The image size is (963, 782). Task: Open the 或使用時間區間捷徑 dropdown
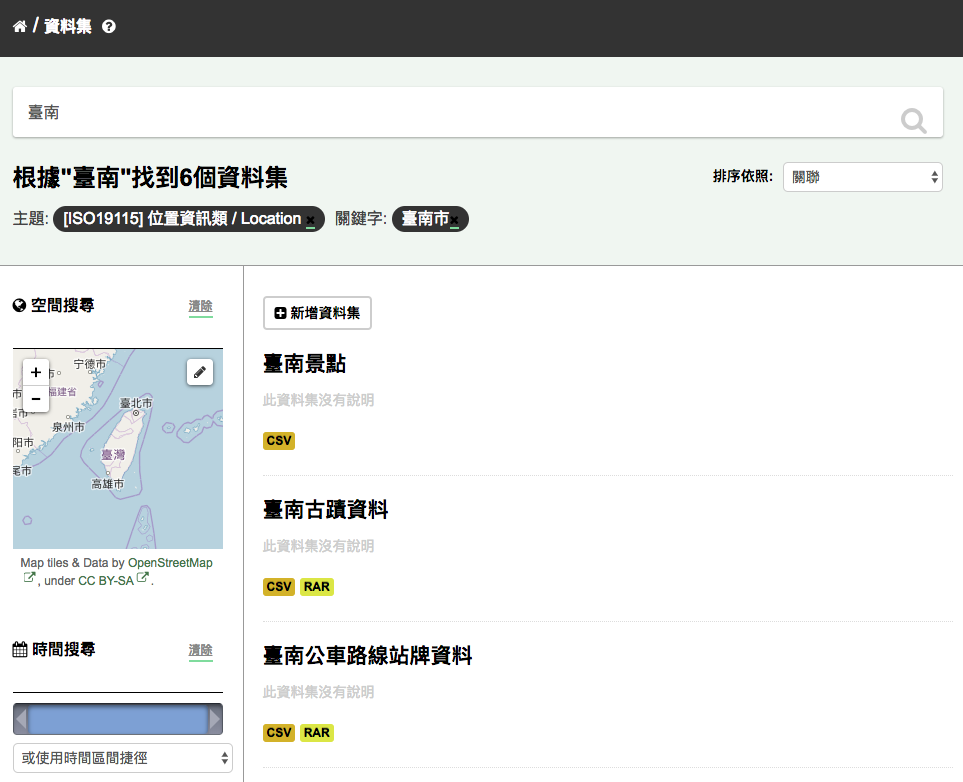click(123, 758)
